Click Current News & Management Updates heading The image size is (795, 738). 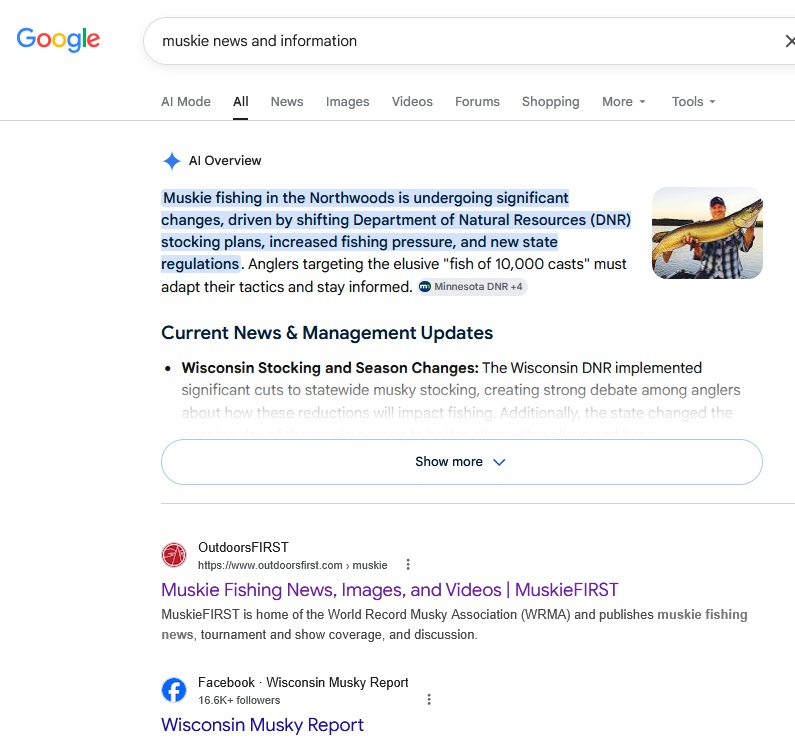coord(327,333)
